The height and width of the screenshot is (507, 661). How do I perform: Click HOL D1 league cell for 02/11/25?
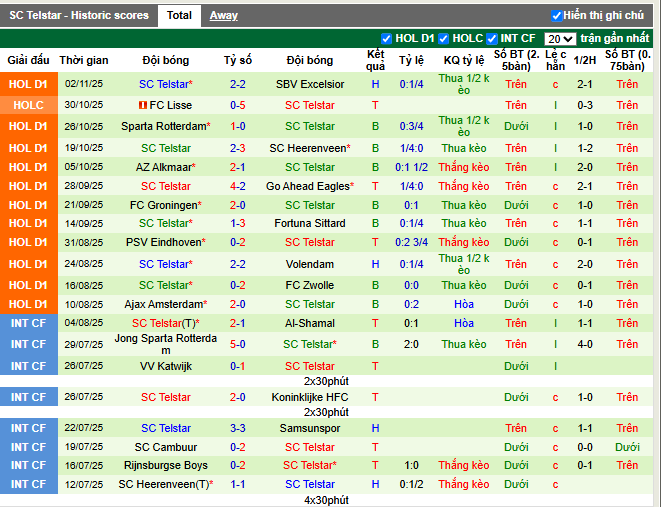(x=29, y=84)
